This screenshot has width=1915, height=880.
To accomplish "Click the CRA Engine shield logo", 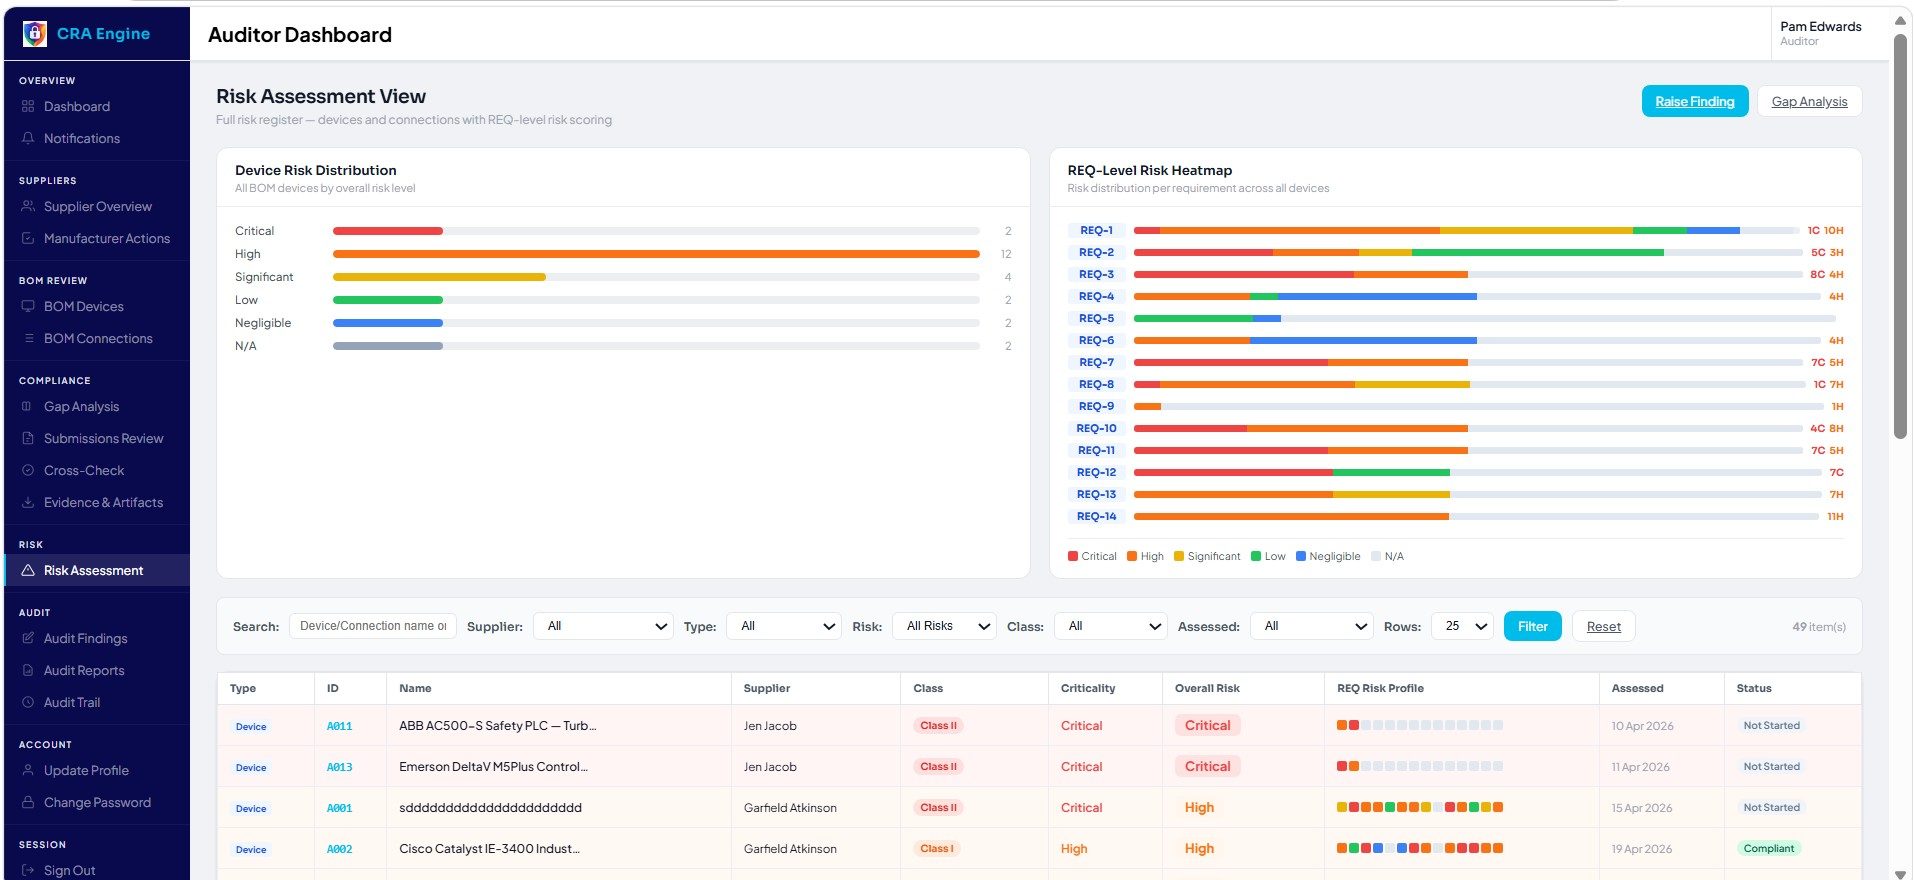I will [34, 34].
